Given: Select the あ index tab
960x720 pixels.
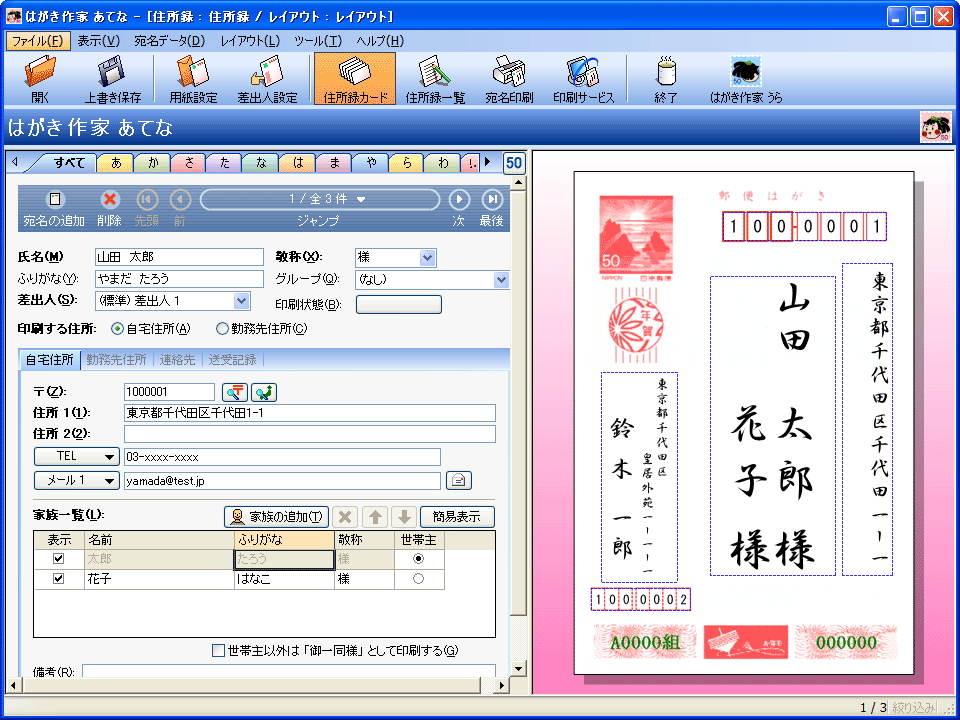Looking at the screenshot, I should click(116, 163).
